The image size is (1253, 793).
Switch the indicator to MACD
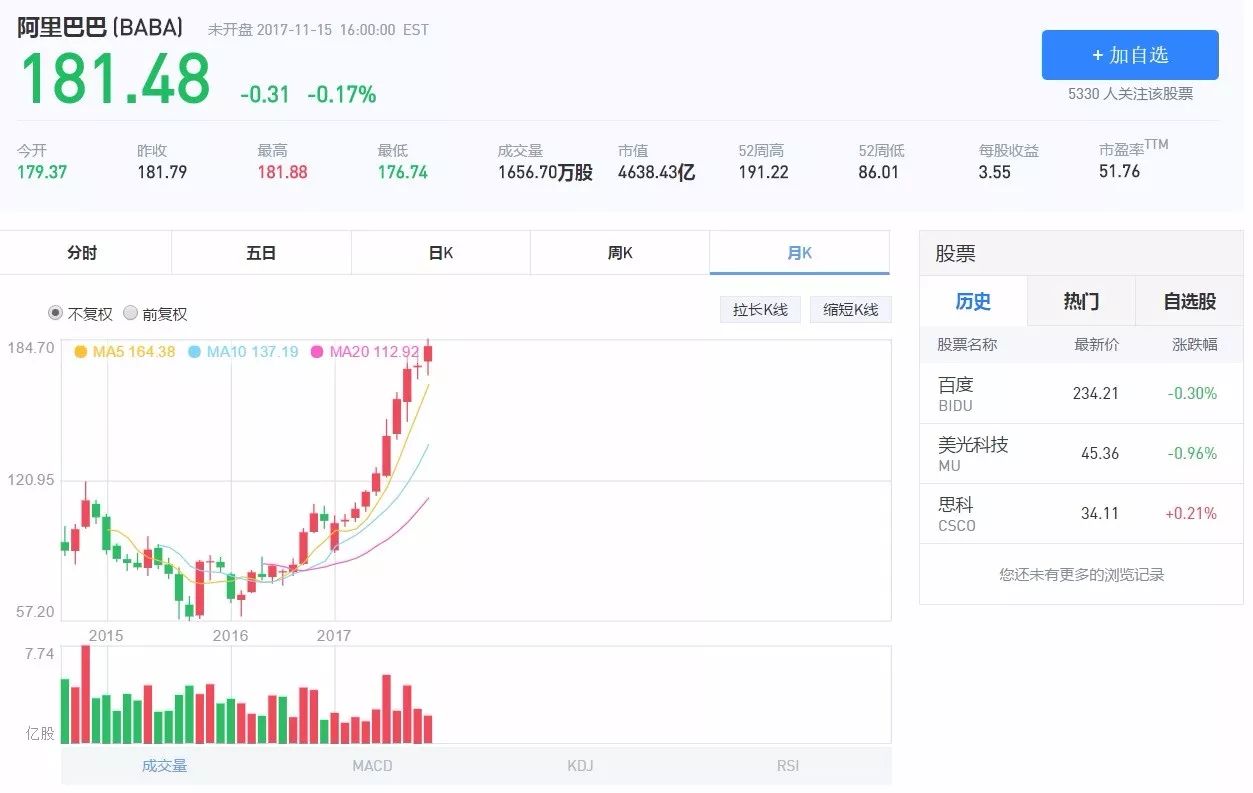point(372,766)
